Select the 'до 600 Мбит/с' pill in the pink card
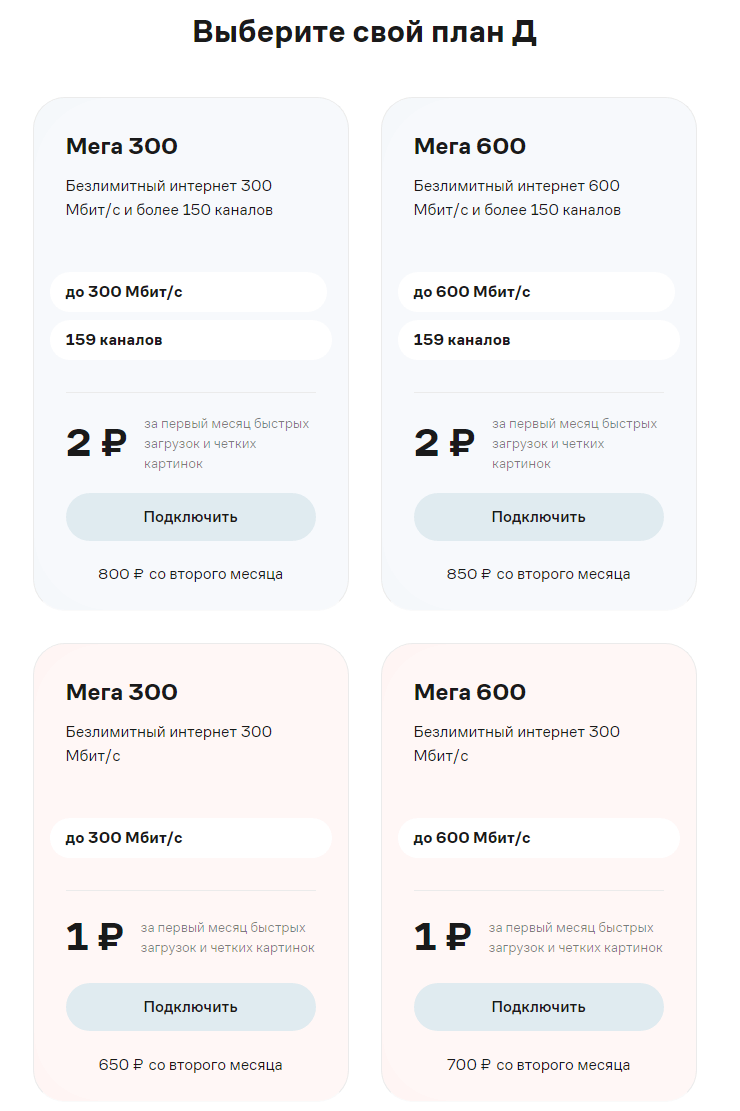This screenshot has width=740, height=1111. coord(538,838)
